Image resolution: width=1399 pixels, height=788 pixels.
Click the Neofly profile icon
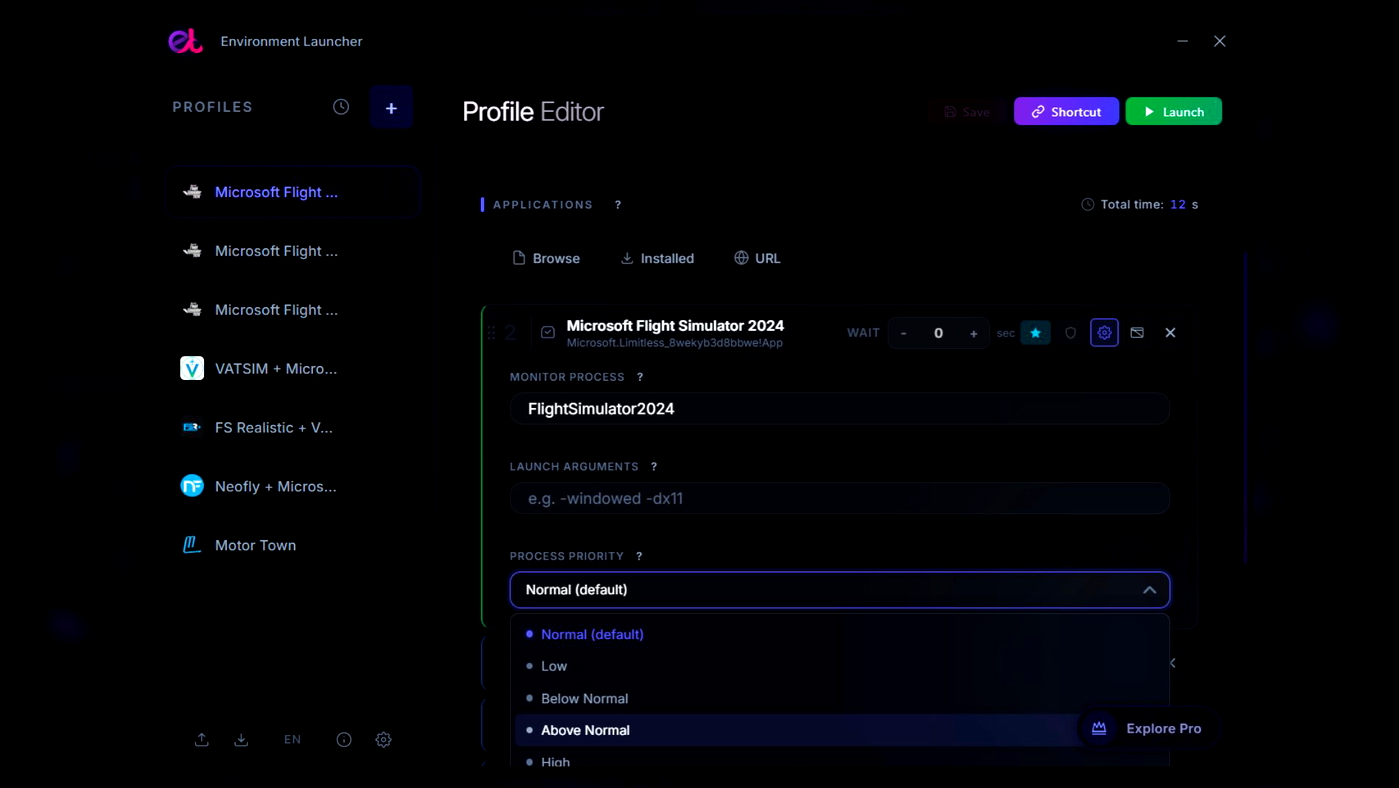192,486
